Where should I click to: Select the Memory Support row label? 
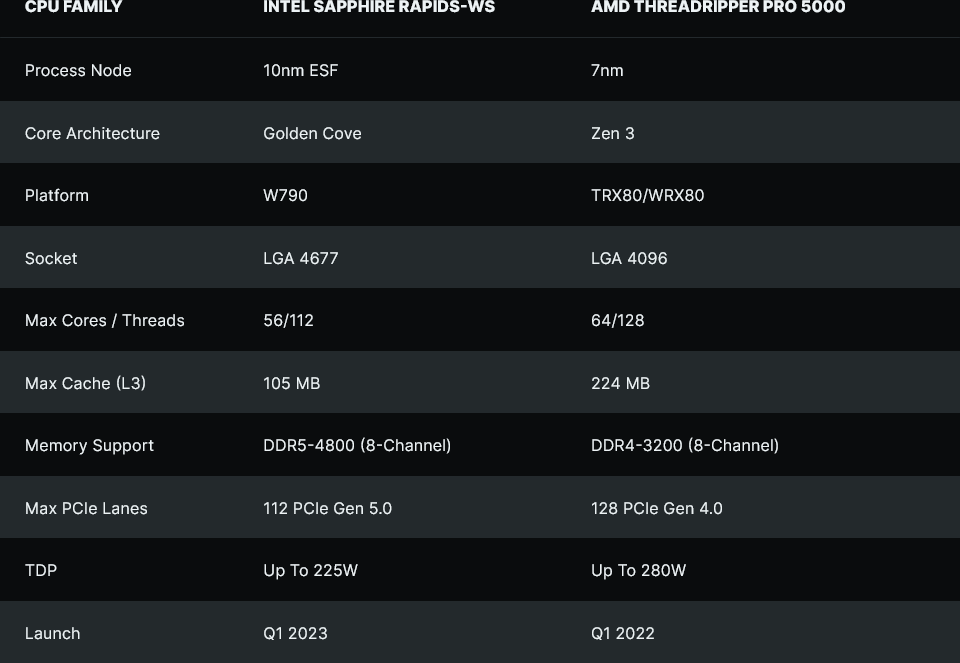pos(89,445)
